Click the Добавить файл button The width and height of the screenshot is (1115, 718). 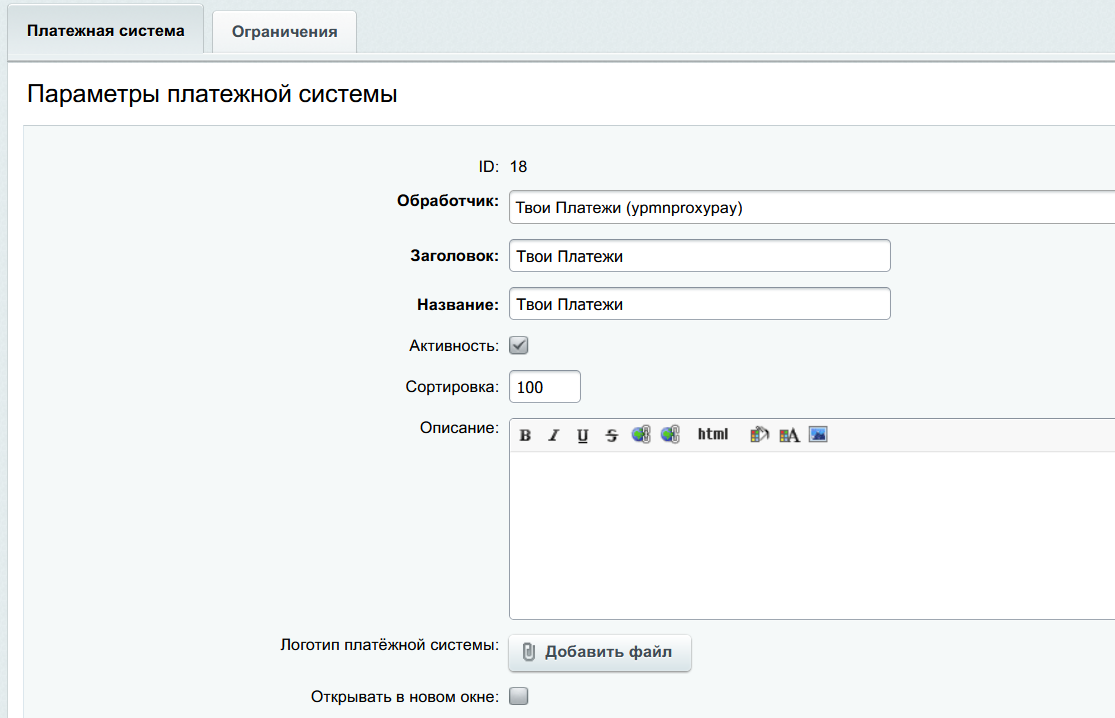click(600, 652)
